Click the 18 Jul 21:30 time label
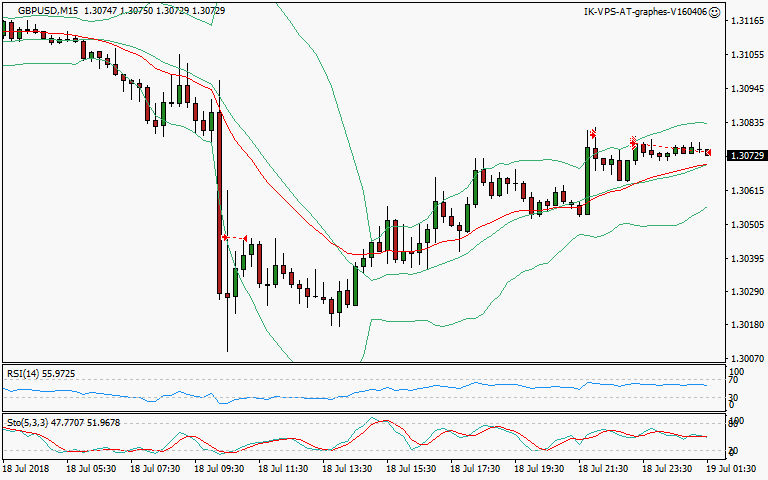Image resolution: width=768 pixels, height=480 pixels. [603, 469]
